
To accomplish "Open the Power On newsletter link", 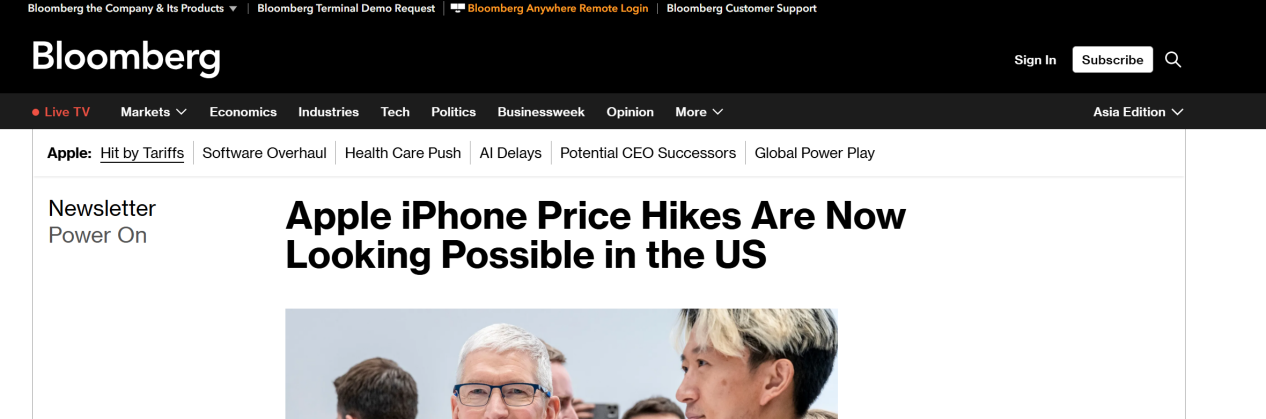I will [98, 235].
